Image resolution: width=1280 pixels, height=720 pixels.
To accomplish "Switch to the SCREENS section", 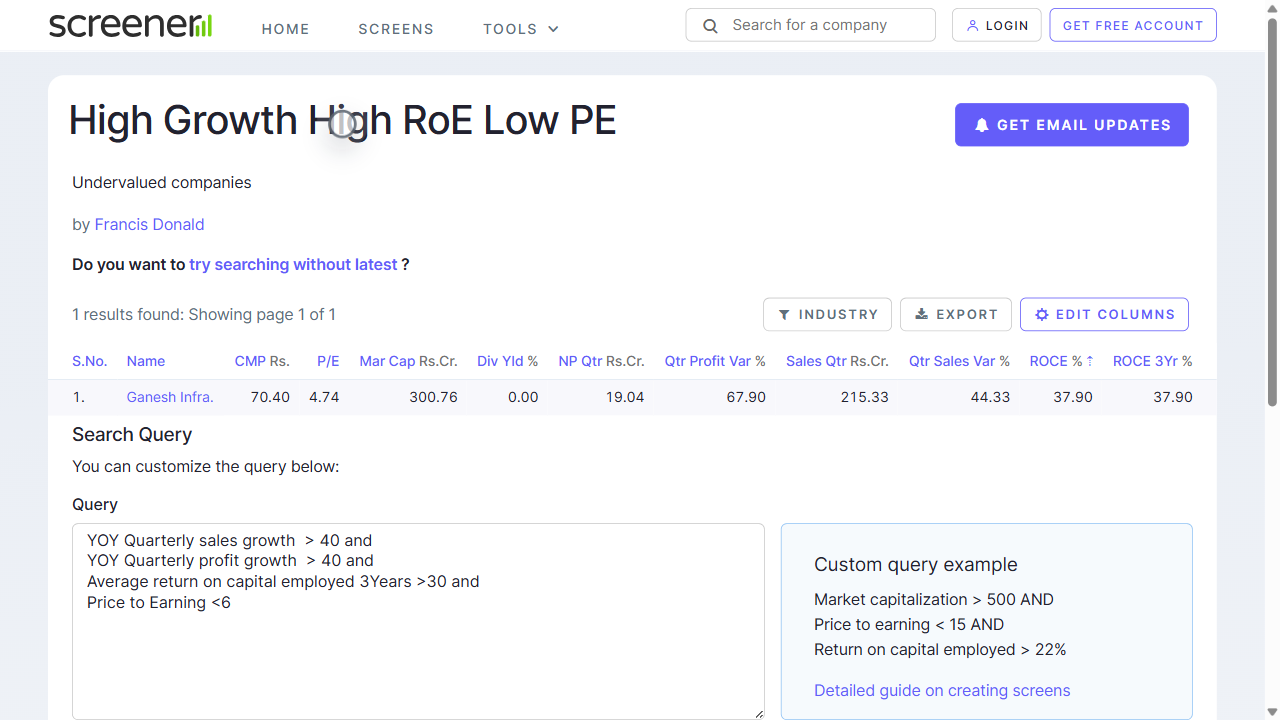I will (396, 29).
